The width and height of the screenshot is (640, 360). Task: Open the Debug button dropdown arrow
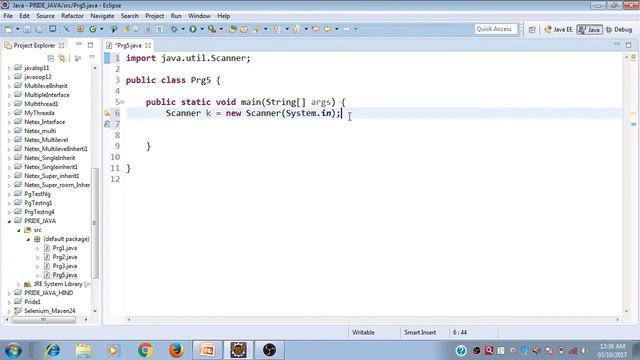pyautogui.click(x=183, y=29)
